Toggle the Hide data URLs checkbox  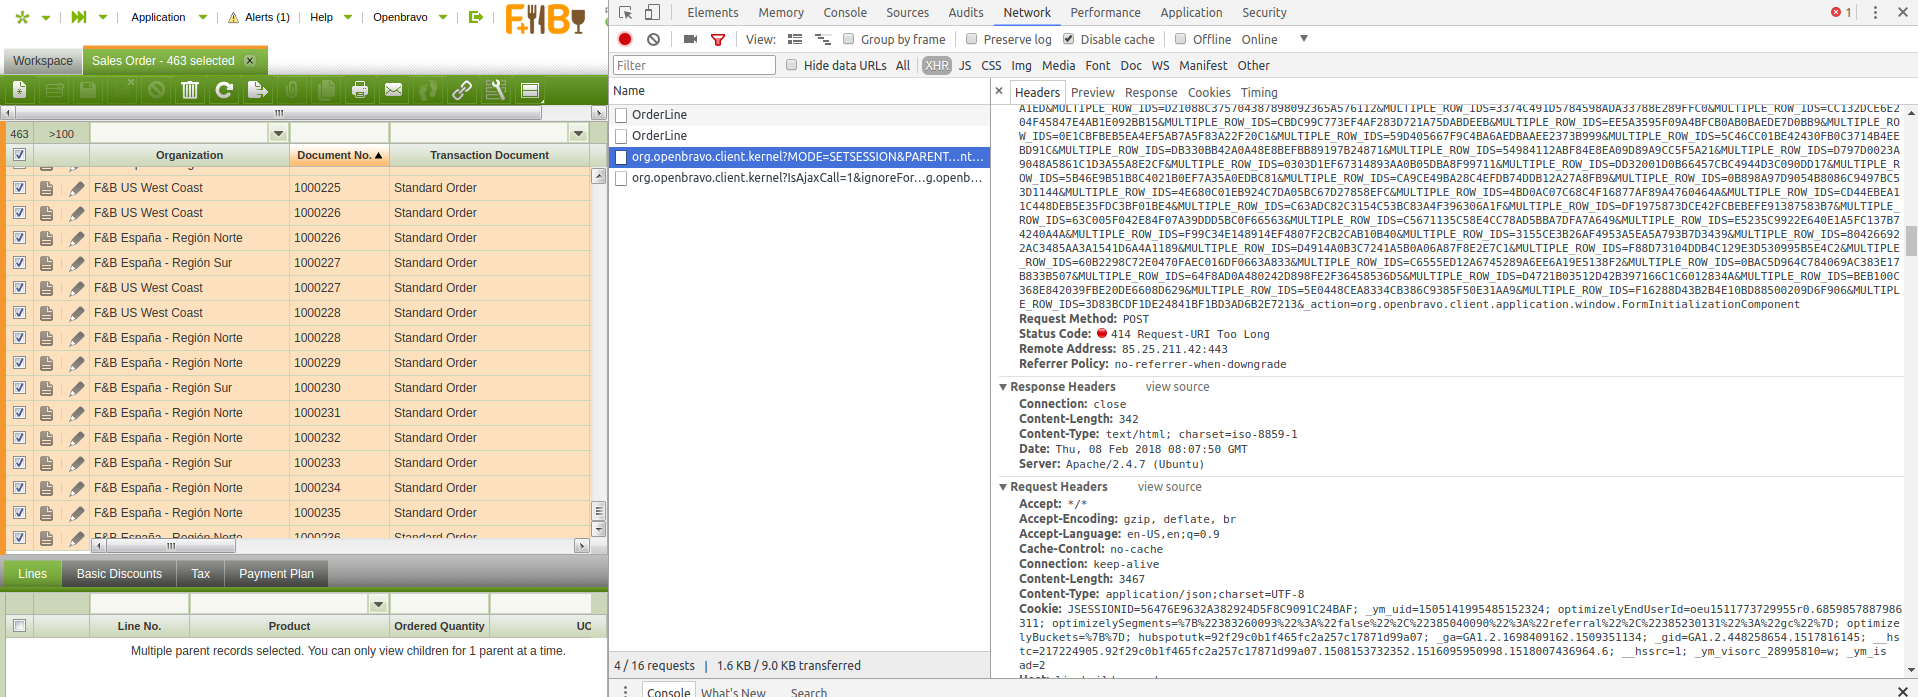[792, 65]
